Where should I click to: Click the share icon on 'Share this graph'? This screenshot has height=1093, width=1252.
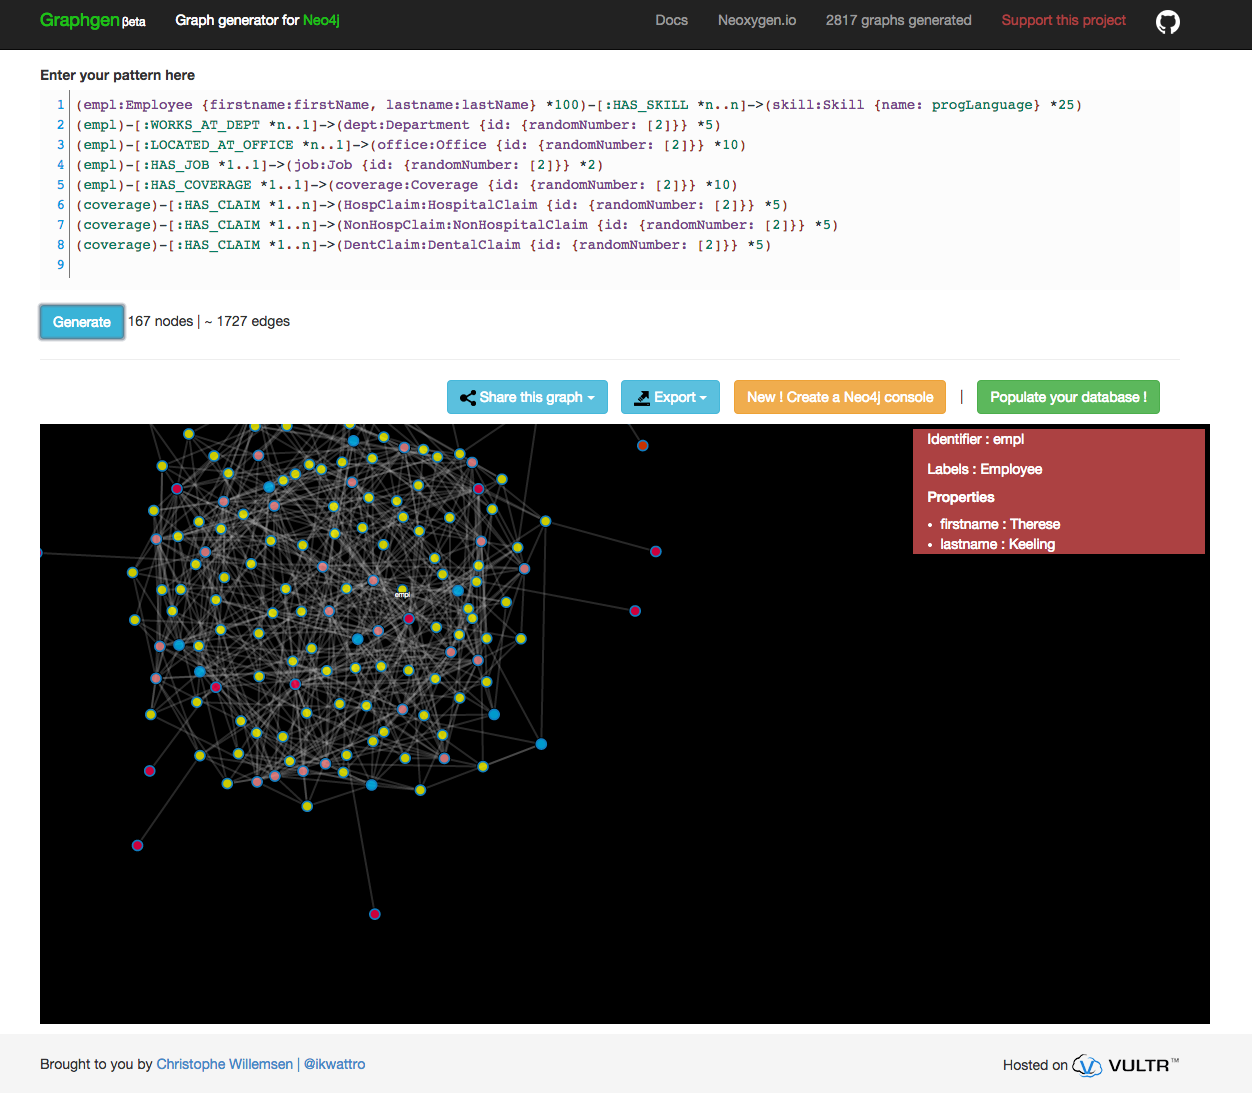click(468, 397)
